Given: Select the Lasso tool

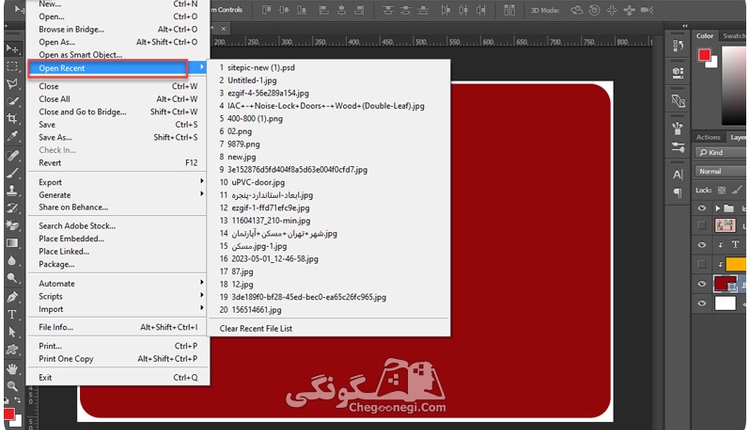Looking at the screenshot, I should (12, 84).
